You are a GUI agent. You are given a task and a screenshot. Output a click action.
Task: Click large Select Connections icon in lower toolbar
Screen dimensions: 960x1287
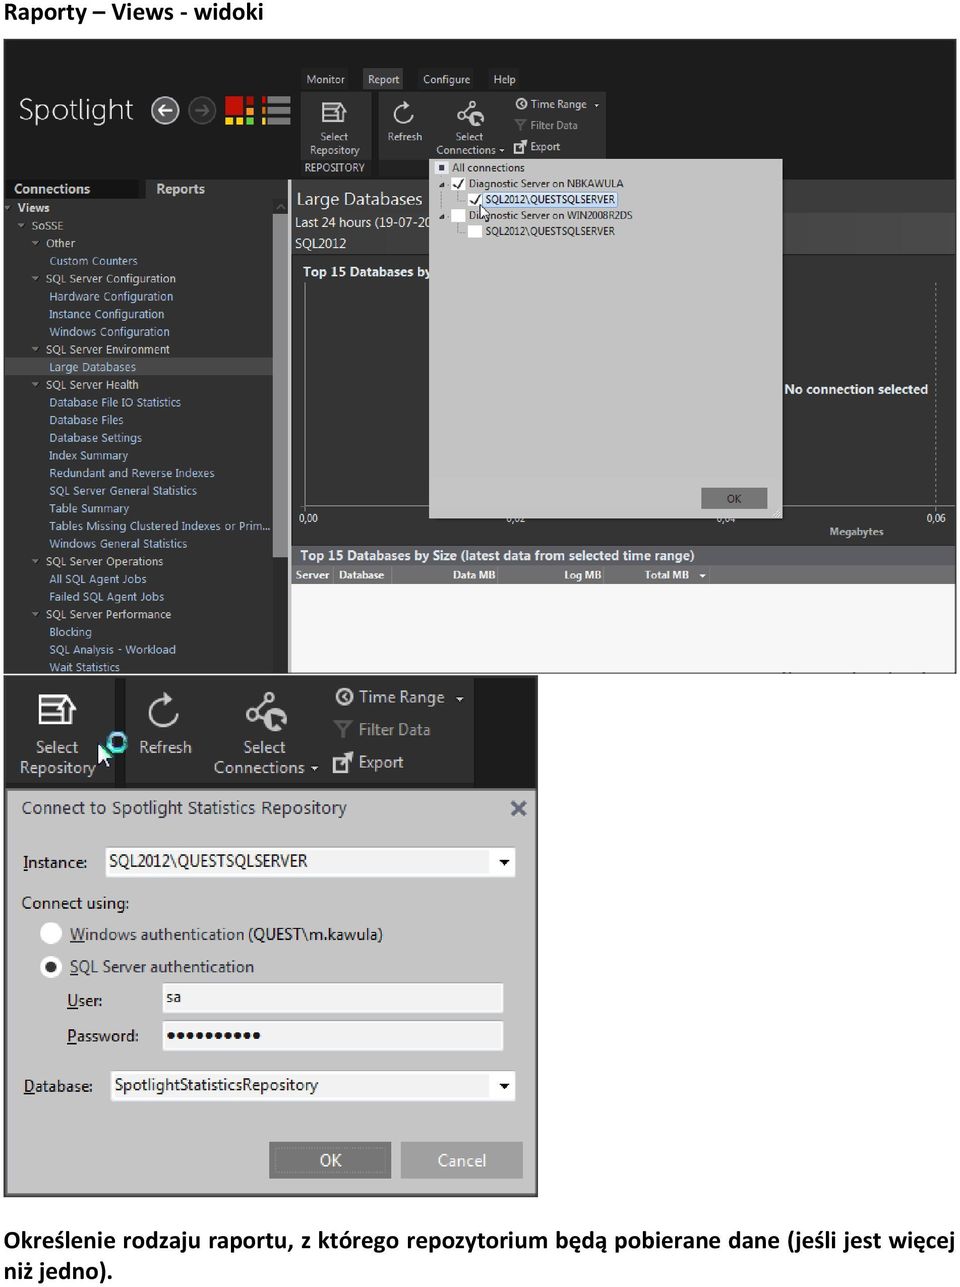coord(266,711)
